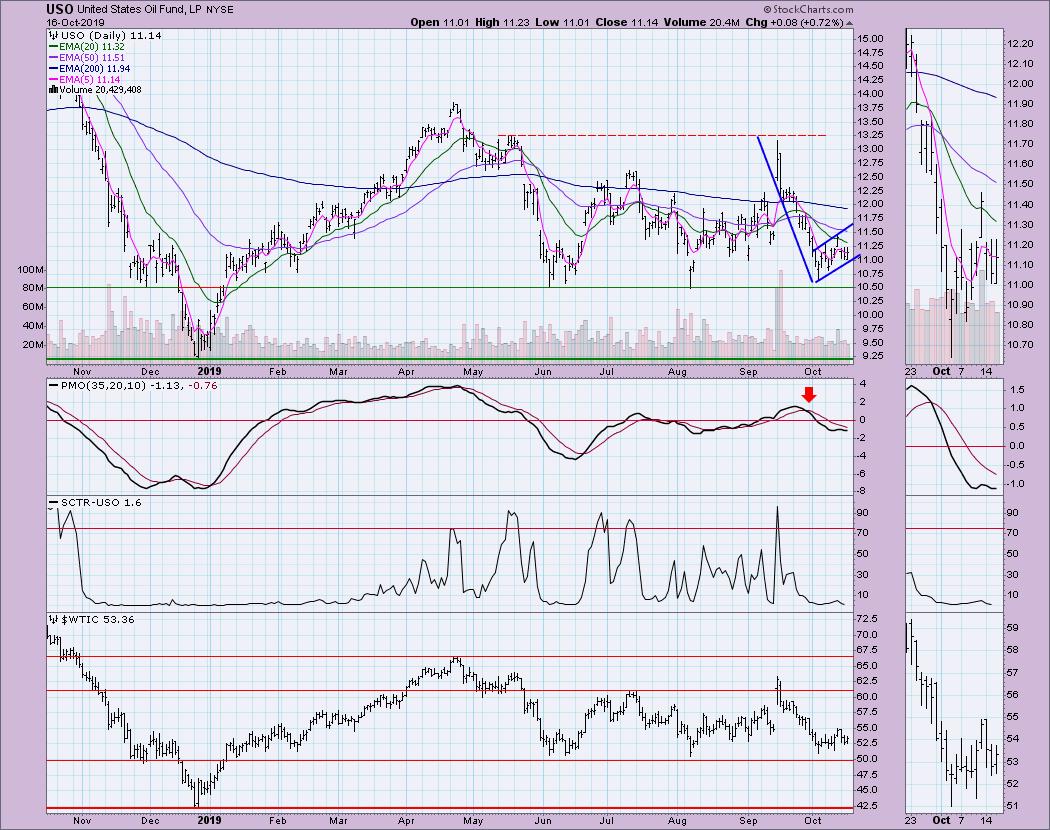Click the 10.70 label on the zoomed price axis
1050x830 pixels.
point(1019,345)
